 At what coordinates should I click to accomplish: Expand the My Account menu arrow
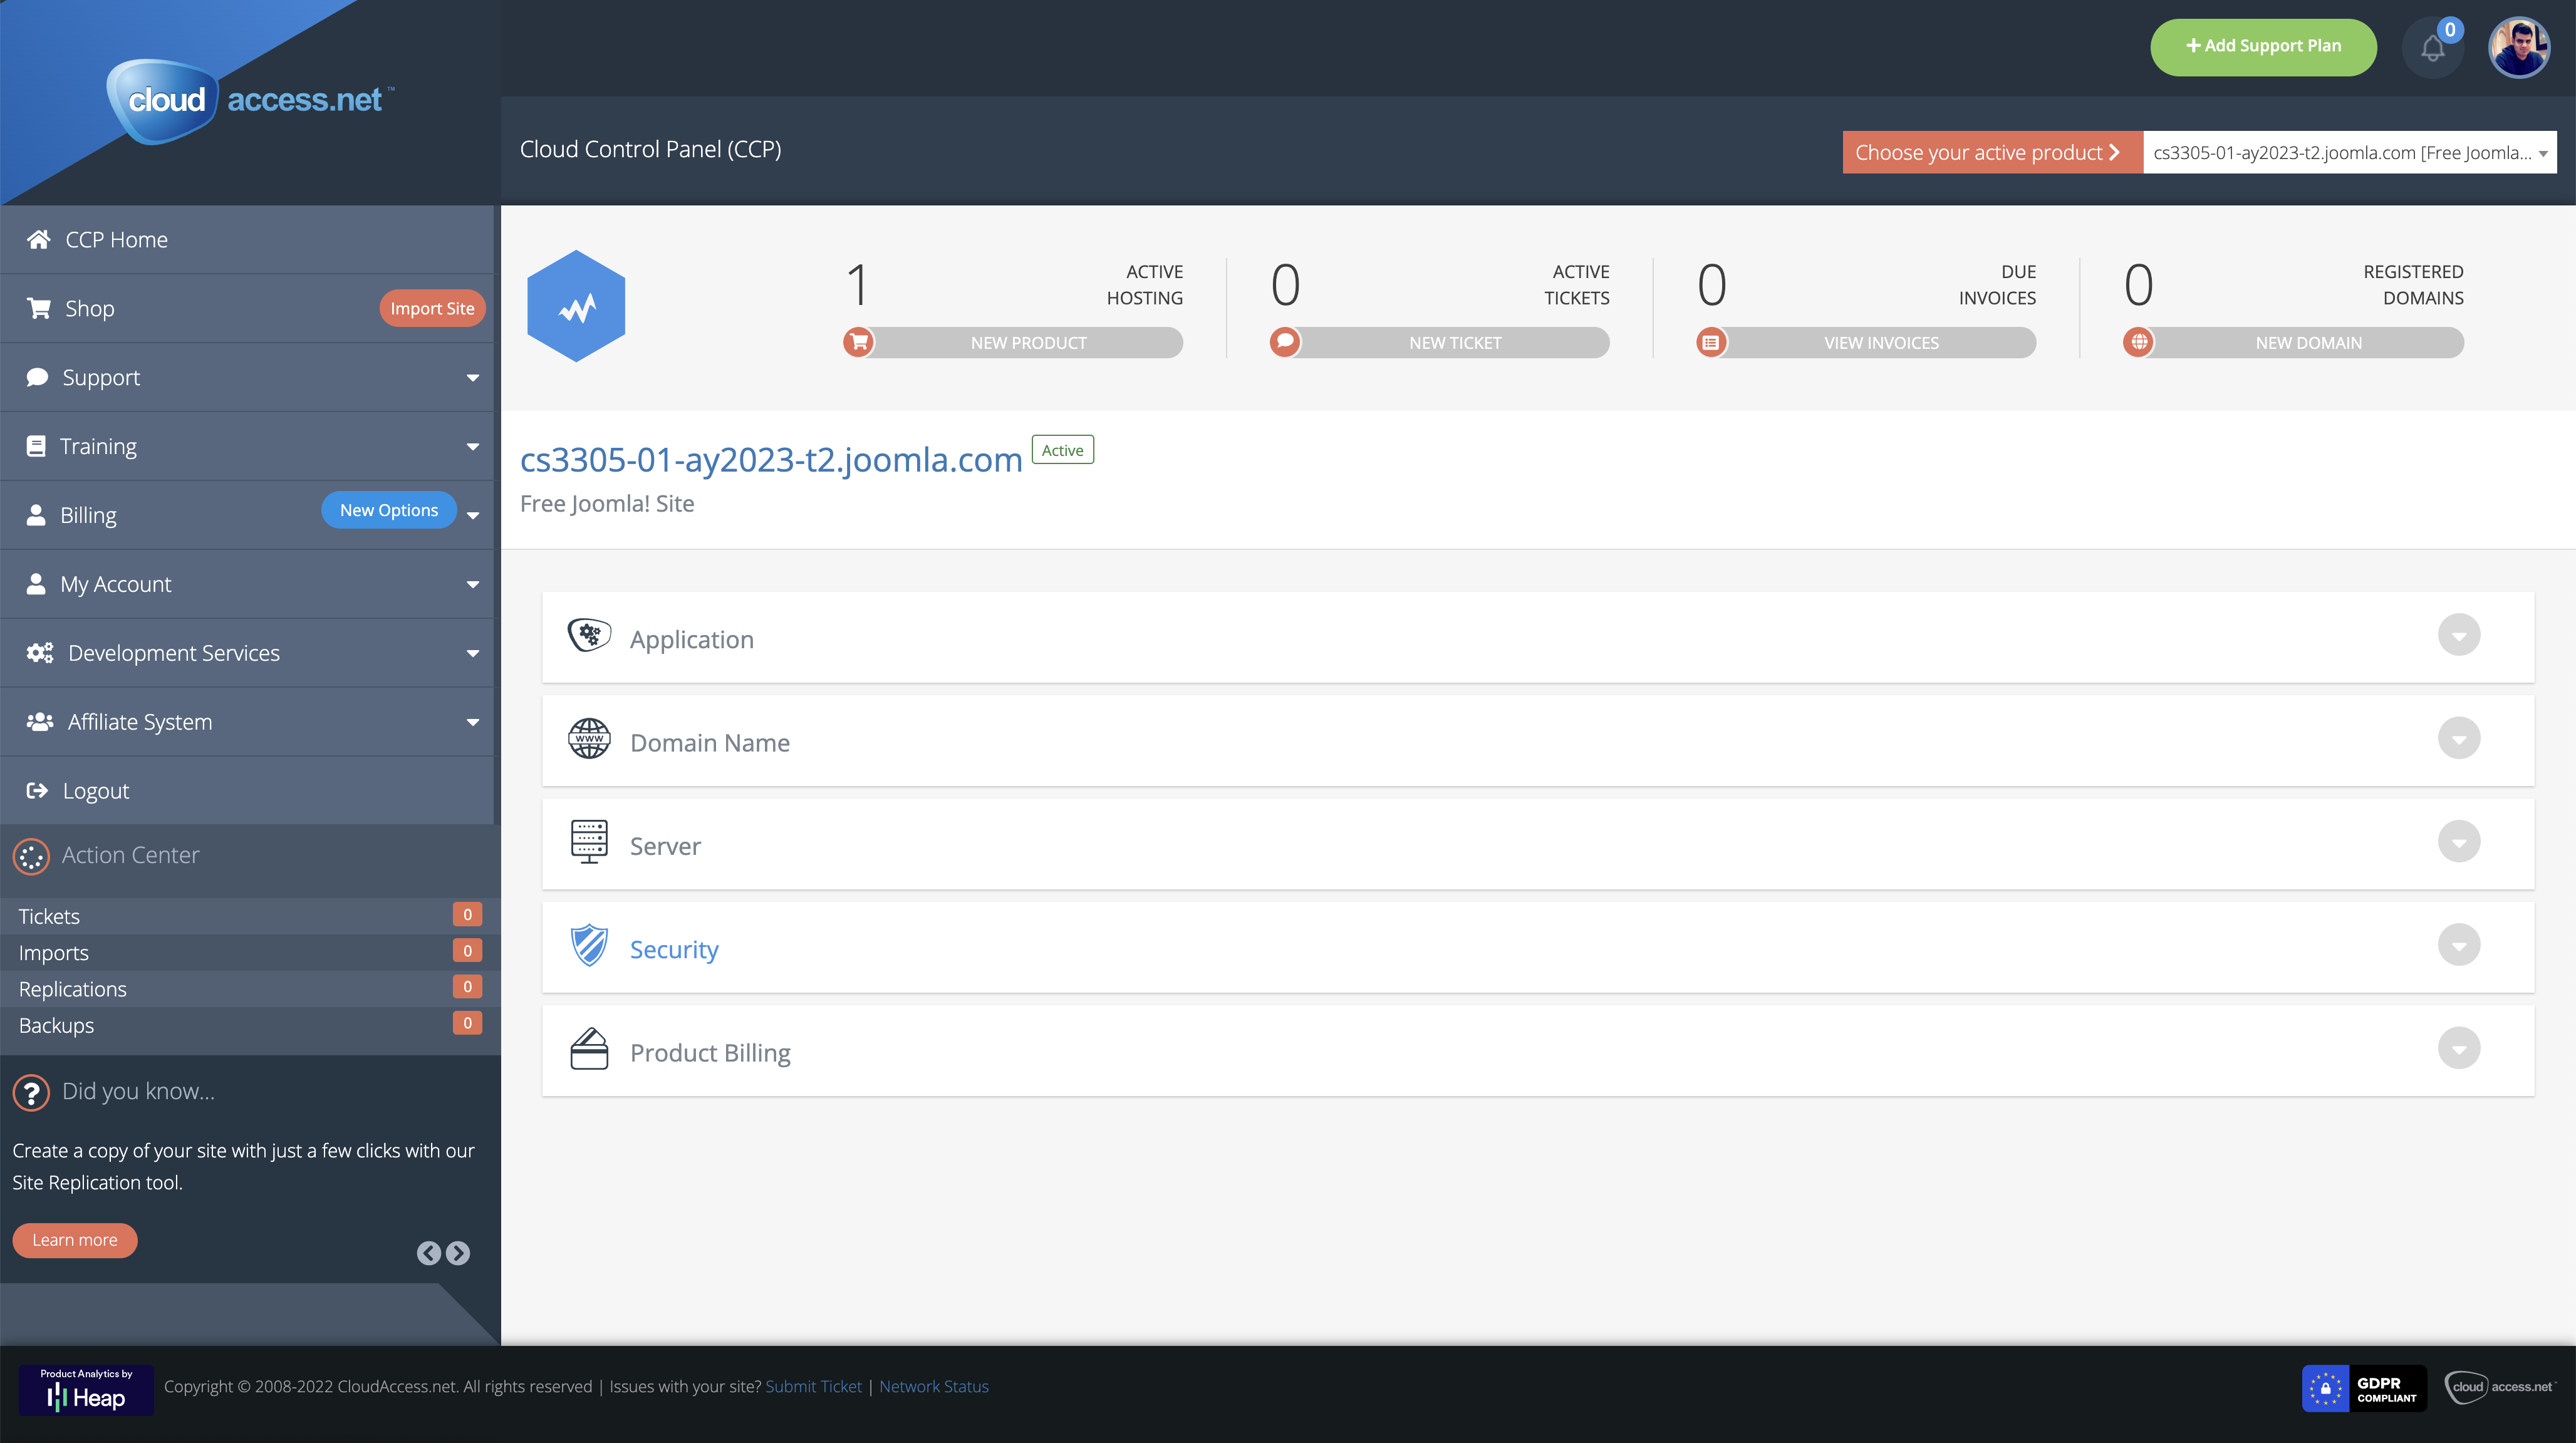pos(473,585)
